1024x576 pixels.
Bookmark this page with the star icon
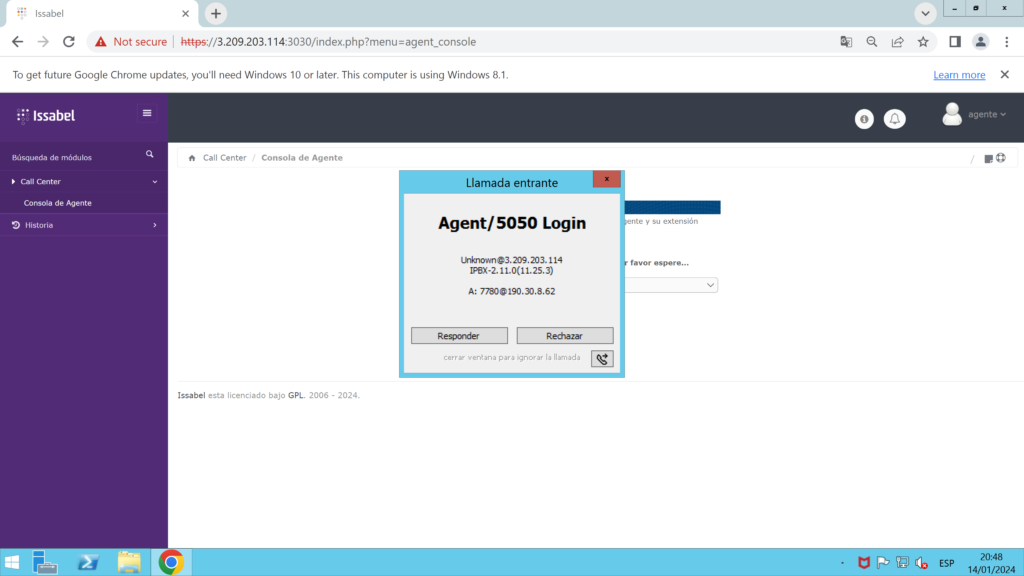point(923,42)
